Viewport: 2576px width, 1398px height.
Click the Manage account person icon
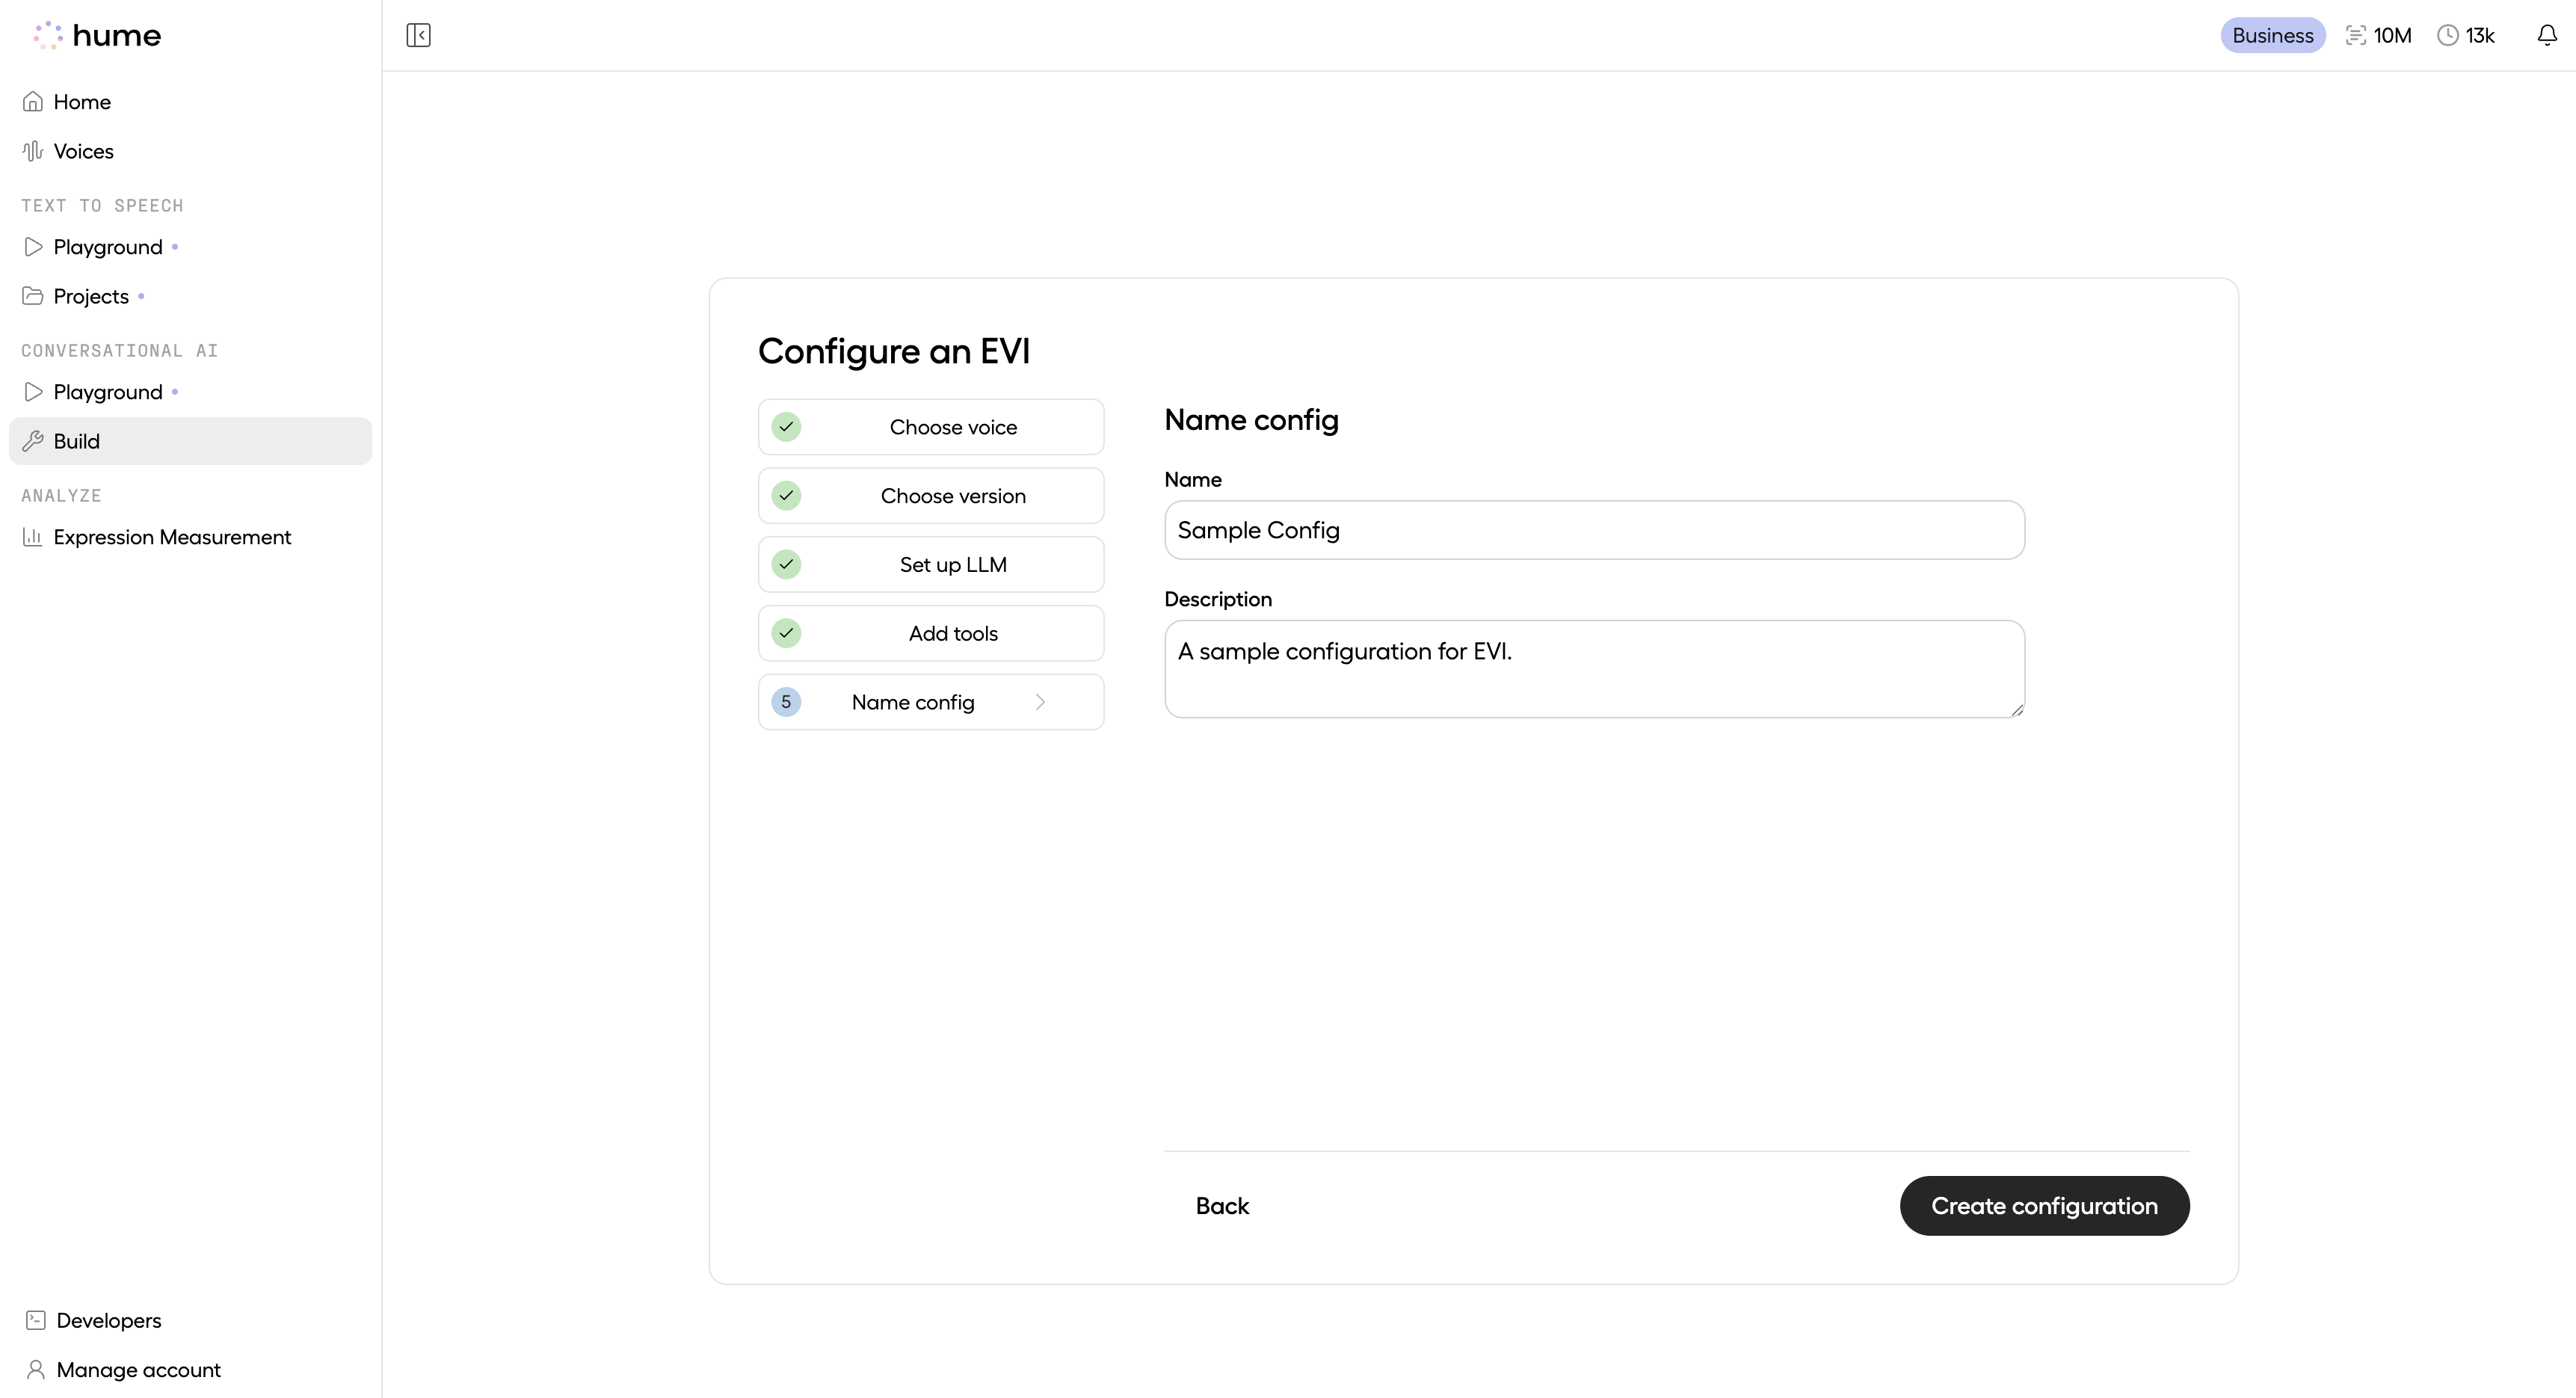coord(34,1369)
